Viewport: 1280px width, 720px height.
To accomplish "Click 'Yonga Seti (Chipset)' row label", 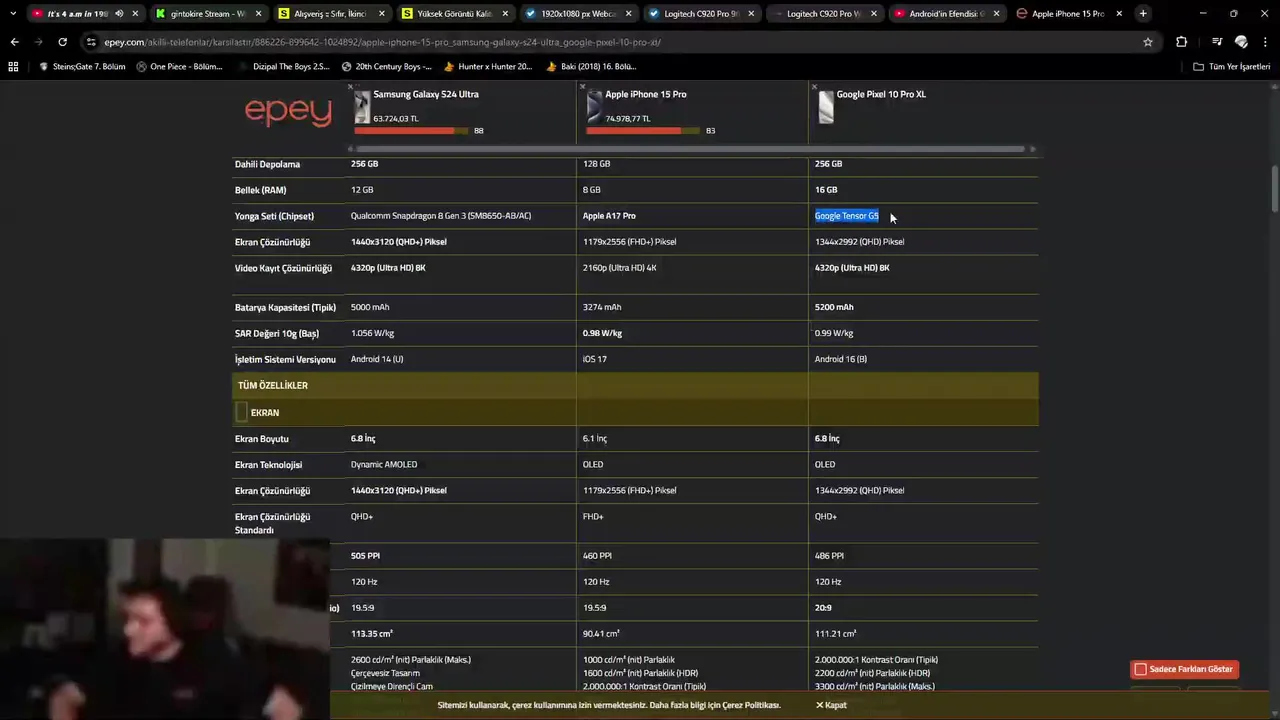I will click(274, 216).
